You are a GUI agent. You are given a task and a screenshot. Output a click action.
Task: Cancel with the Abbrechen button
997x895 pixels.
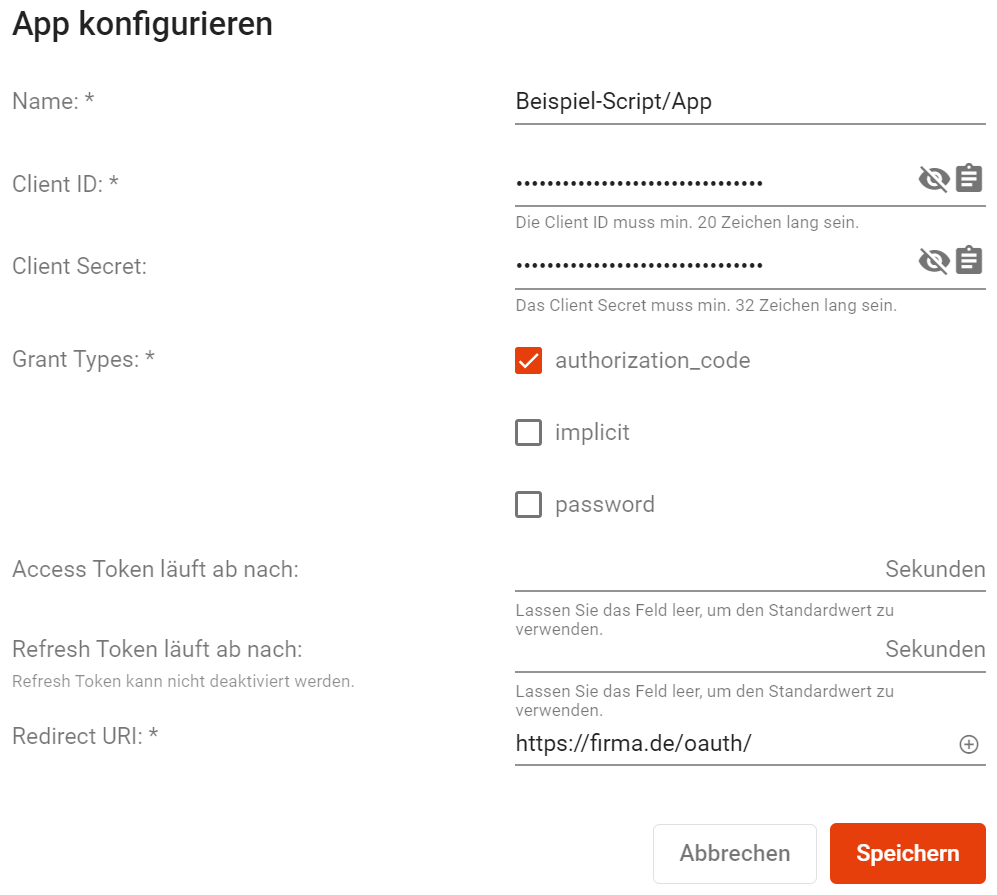[x=734, y=854]
